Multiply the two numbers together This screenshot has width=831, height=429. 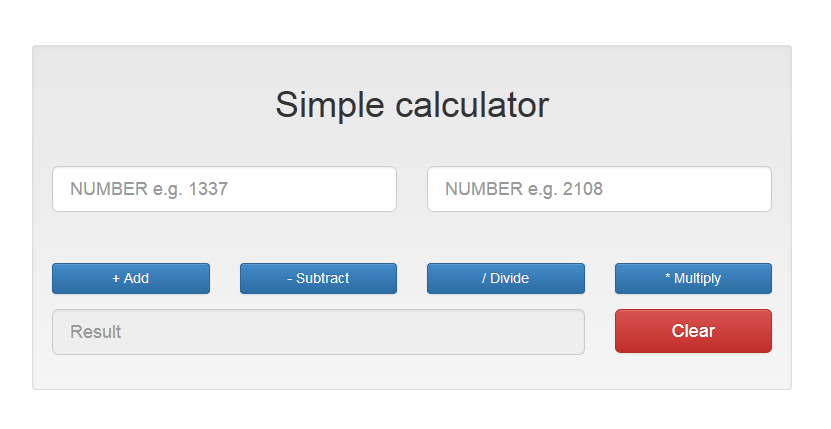click(x=693, y=278)
